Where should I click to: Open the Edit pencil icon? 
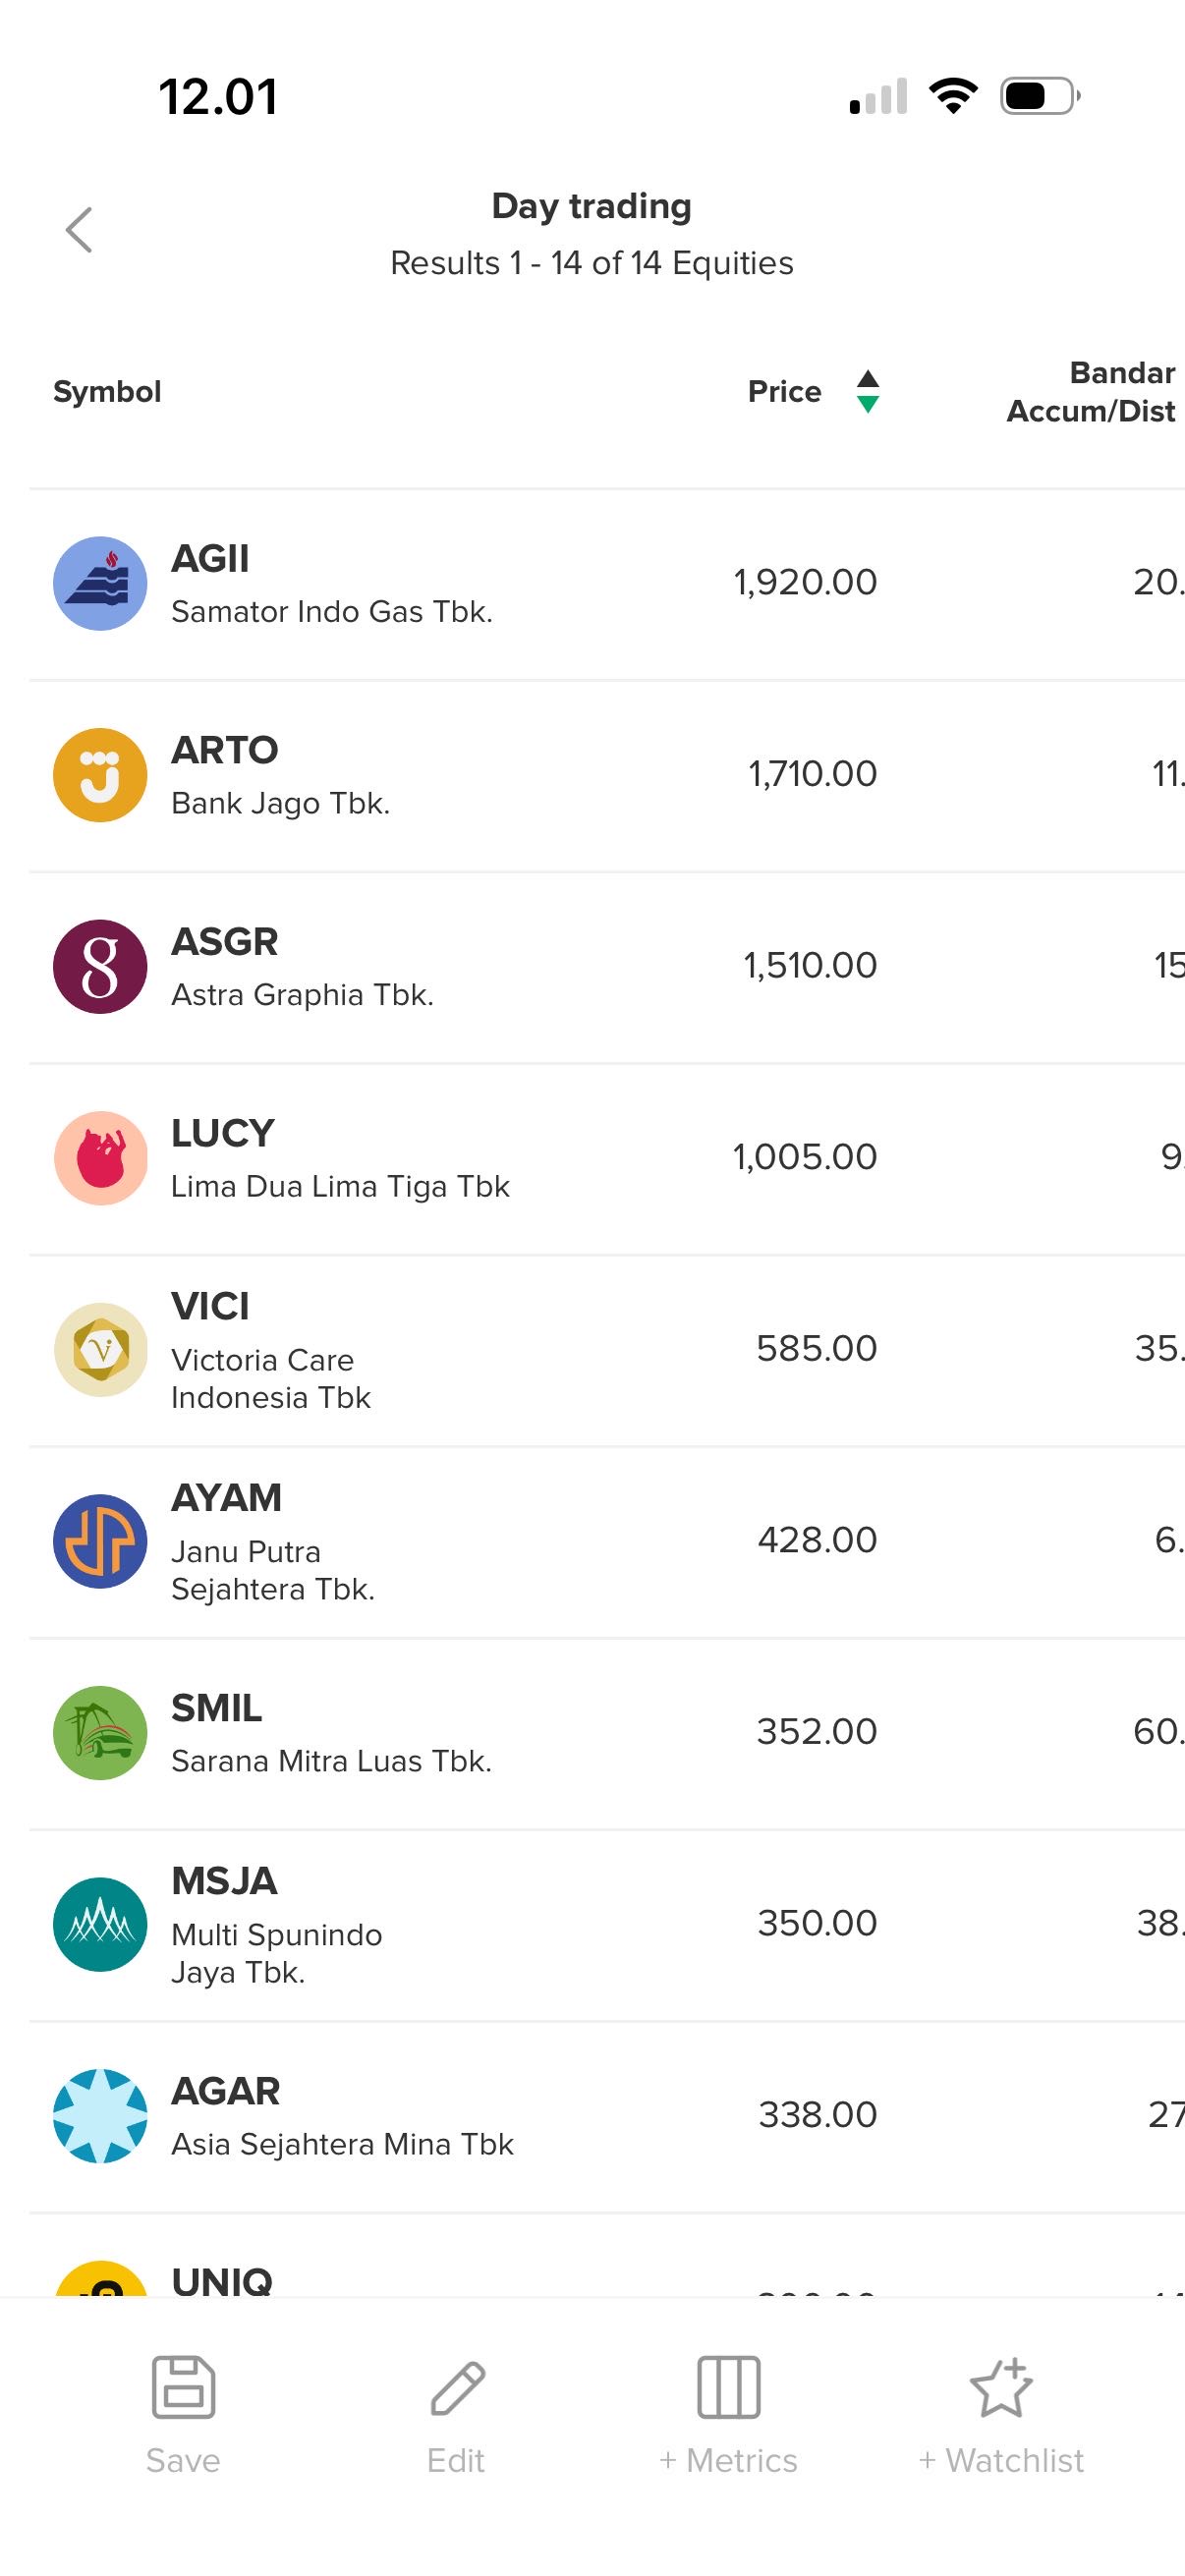click(x=457, y=2388)
